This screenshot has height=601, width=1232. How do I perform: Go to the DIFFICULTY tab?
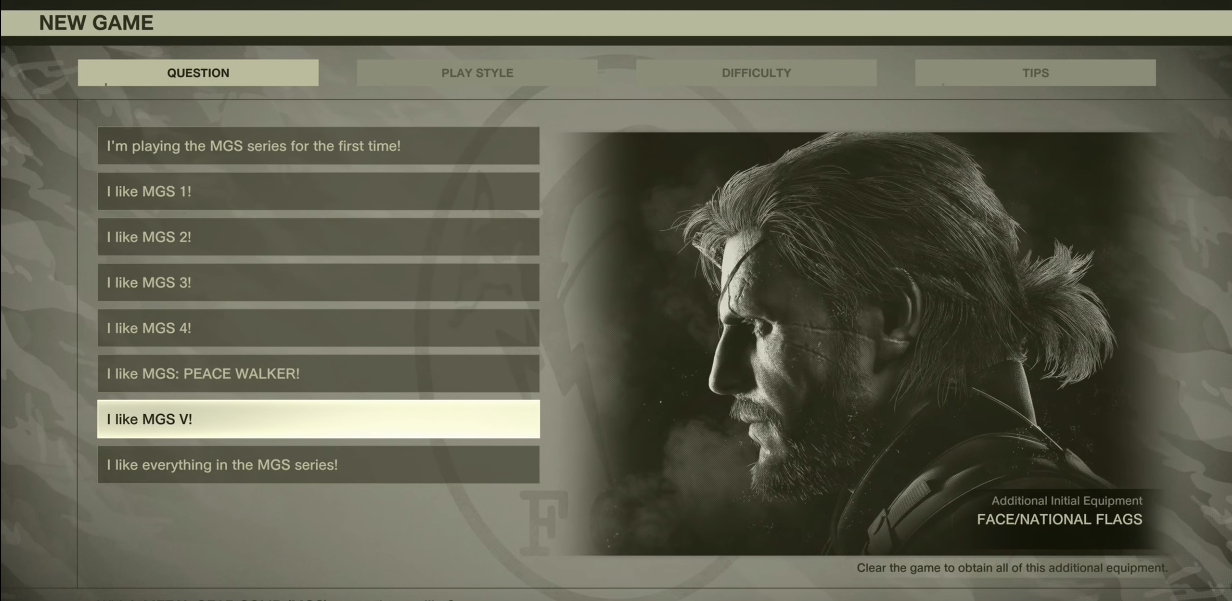(x=756, y=73)
